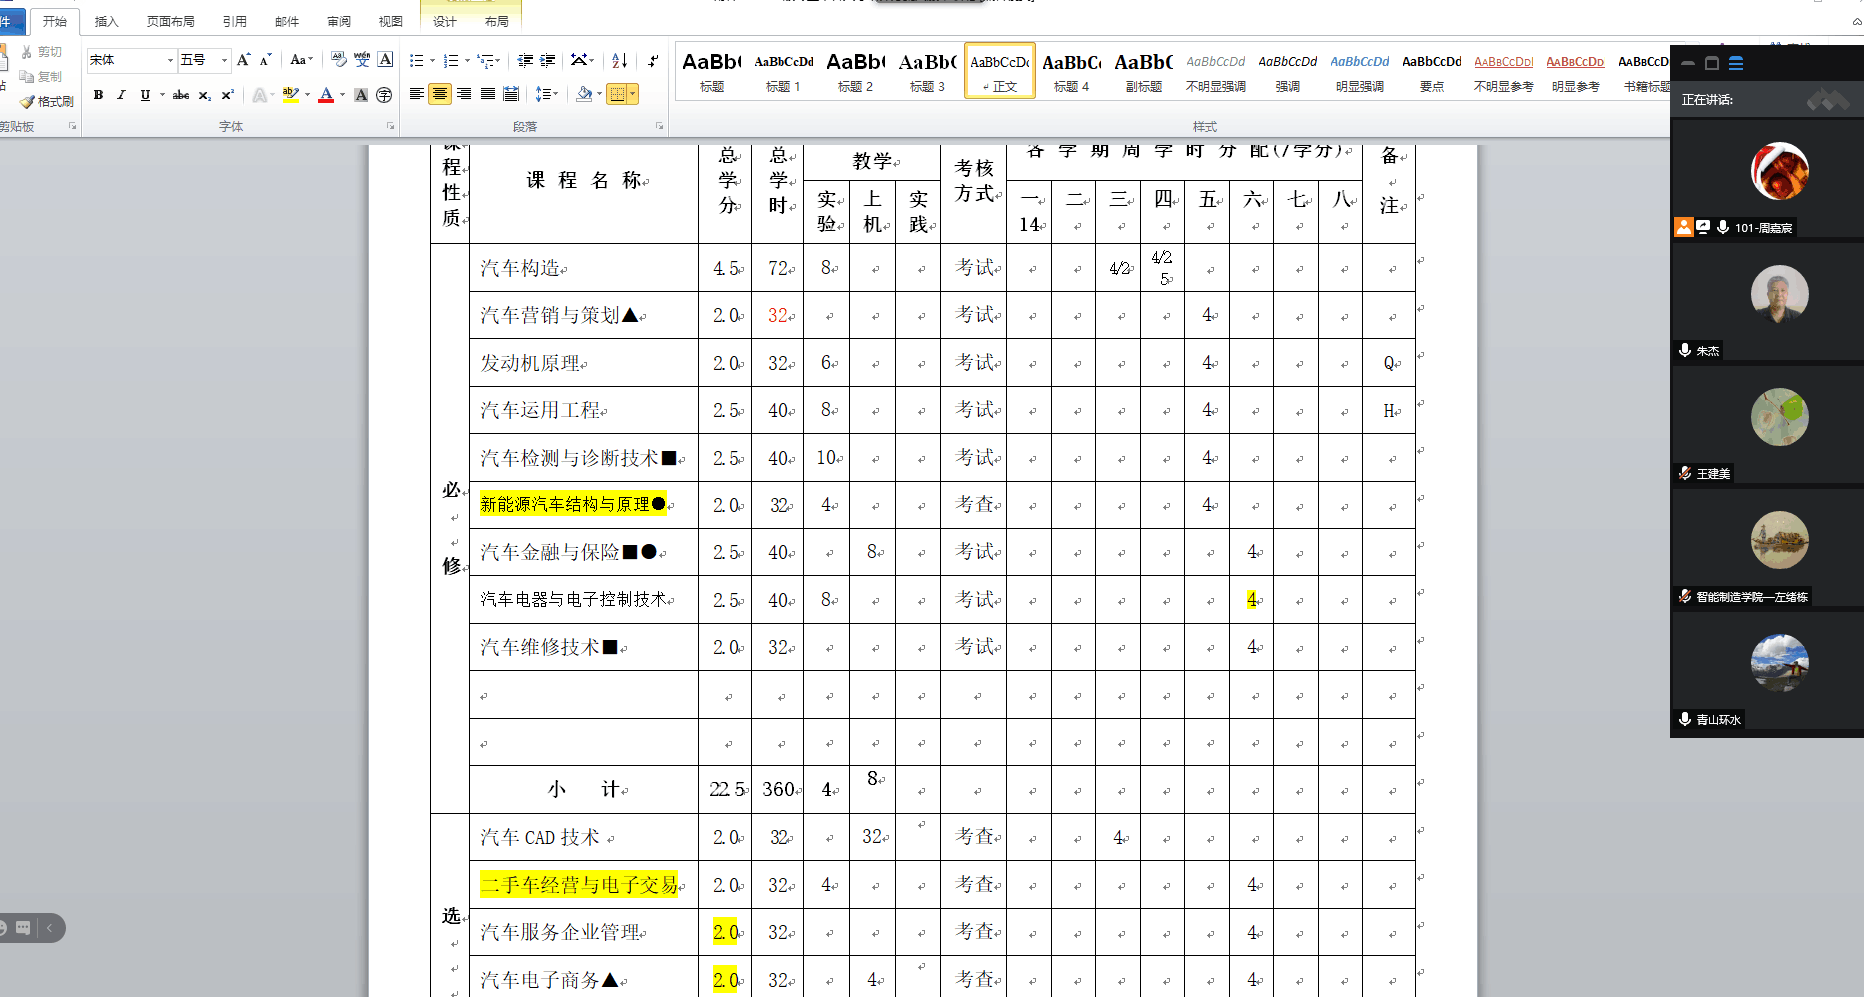Apply subscript formatting icon
Screen dimensions: 1864x997
[x=204, y=95]
